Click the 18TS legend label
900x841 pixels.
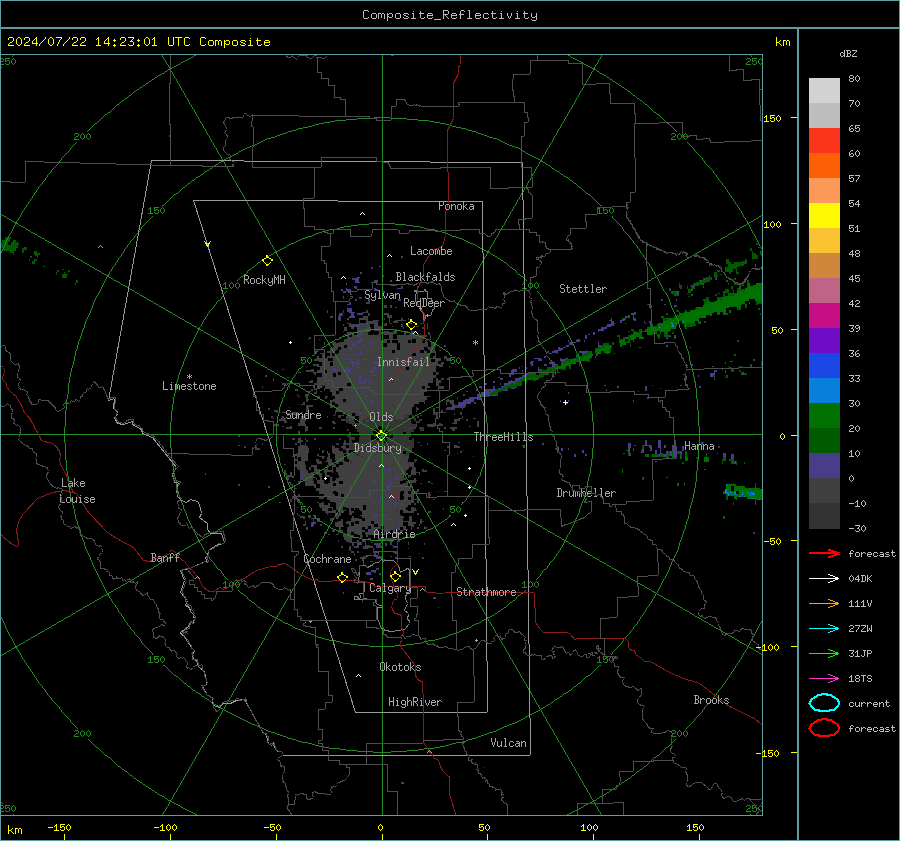click(x=860, y=679)
